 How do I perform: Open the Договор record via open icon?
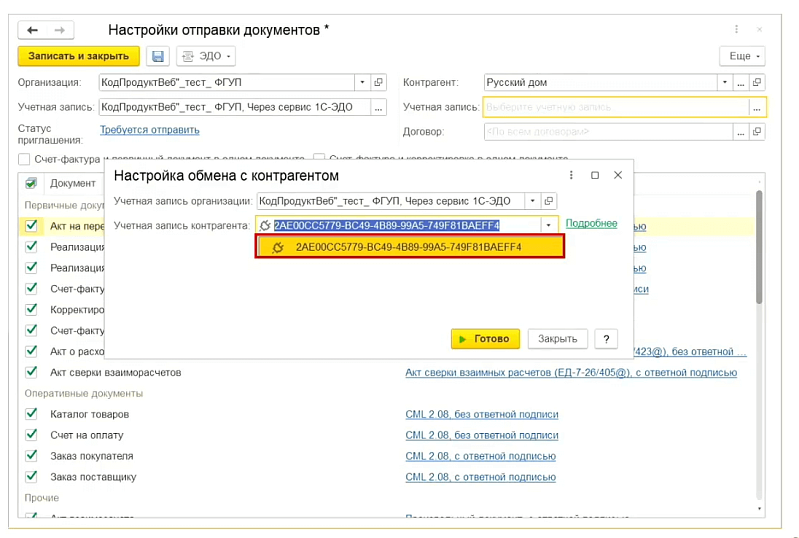click(x=757, y=132)
